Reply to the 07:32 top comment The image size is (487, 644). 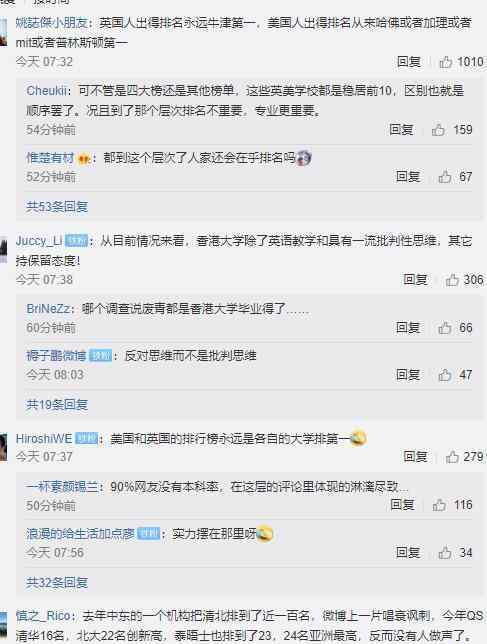coord(409,62)
